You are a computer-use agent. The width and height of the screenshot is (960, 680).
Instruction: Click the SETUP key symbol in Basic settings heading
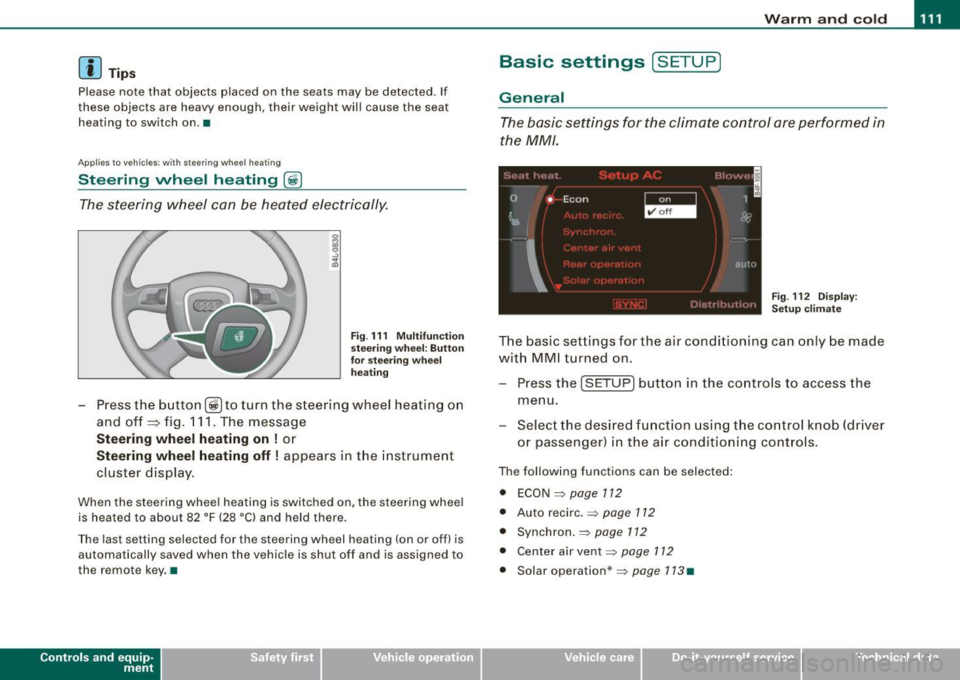(686, 62)
